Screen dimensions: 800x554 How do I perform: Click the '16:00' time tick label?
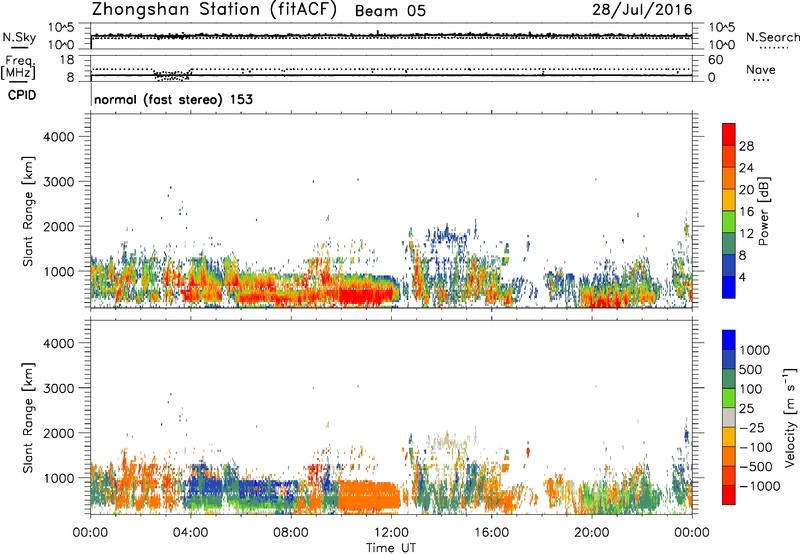click(x=491, y=533)
